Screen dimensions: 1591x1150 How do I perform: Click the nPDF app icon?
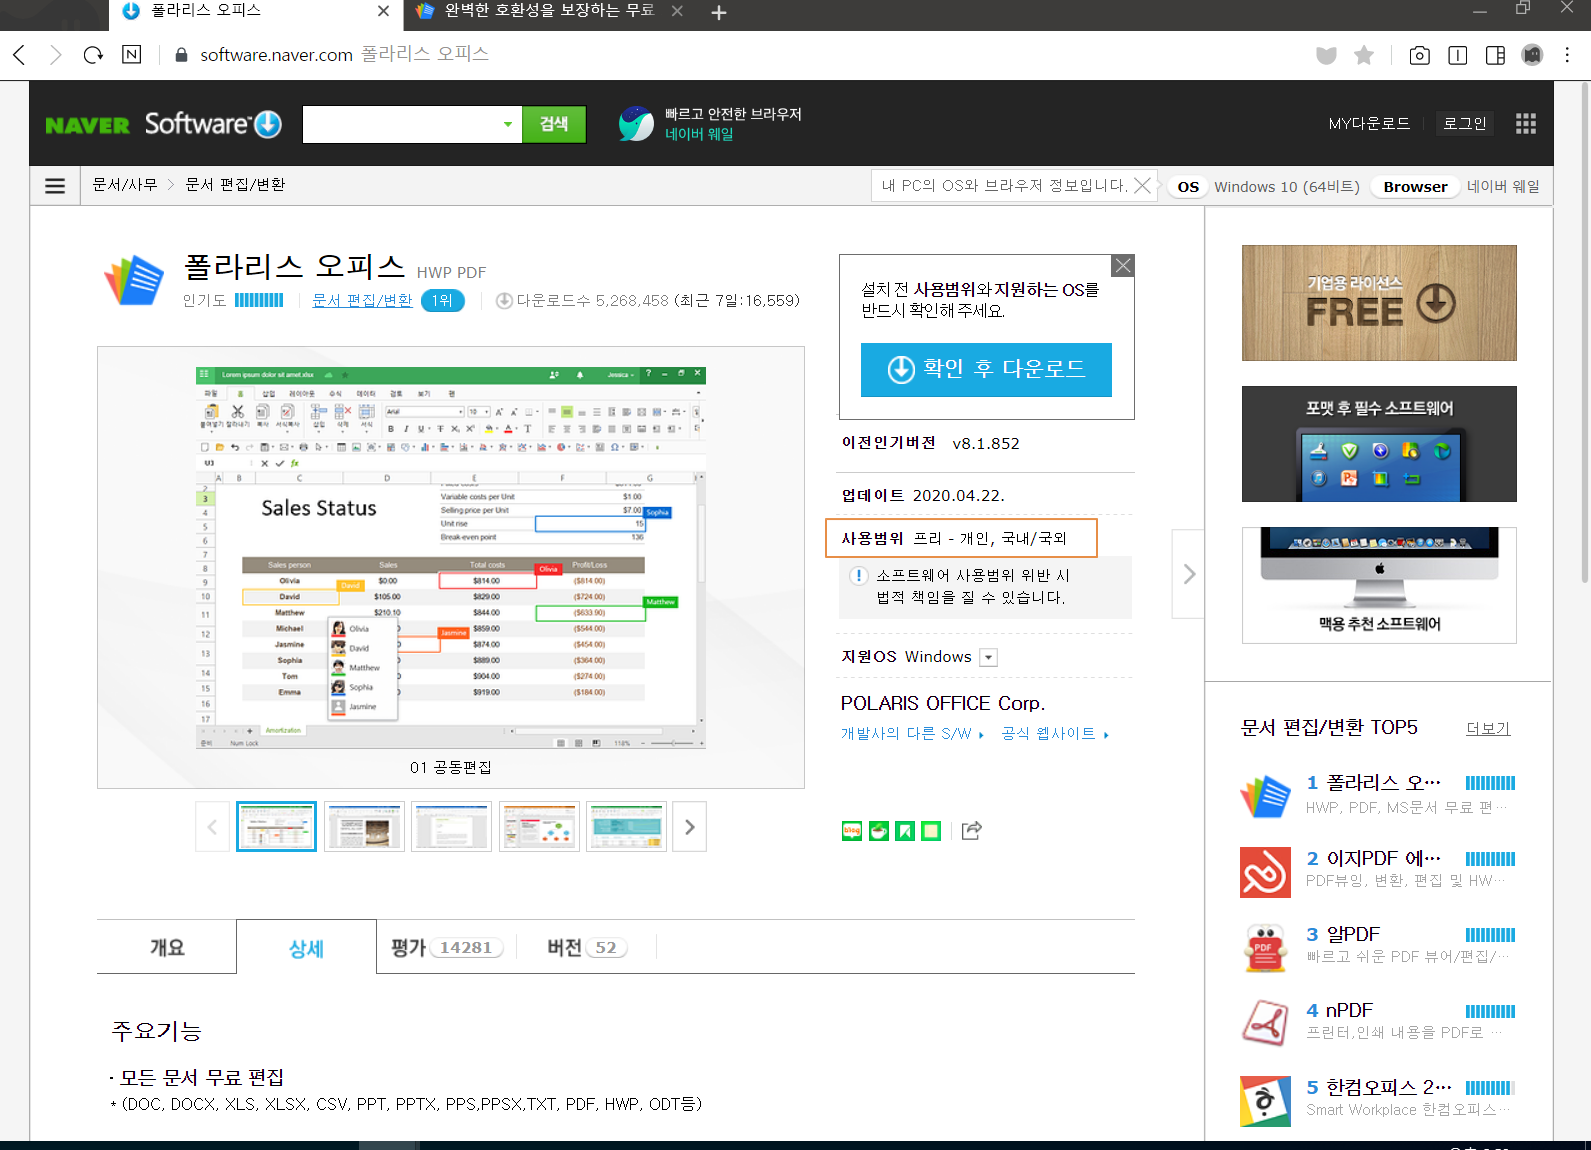point(1265,1024)
